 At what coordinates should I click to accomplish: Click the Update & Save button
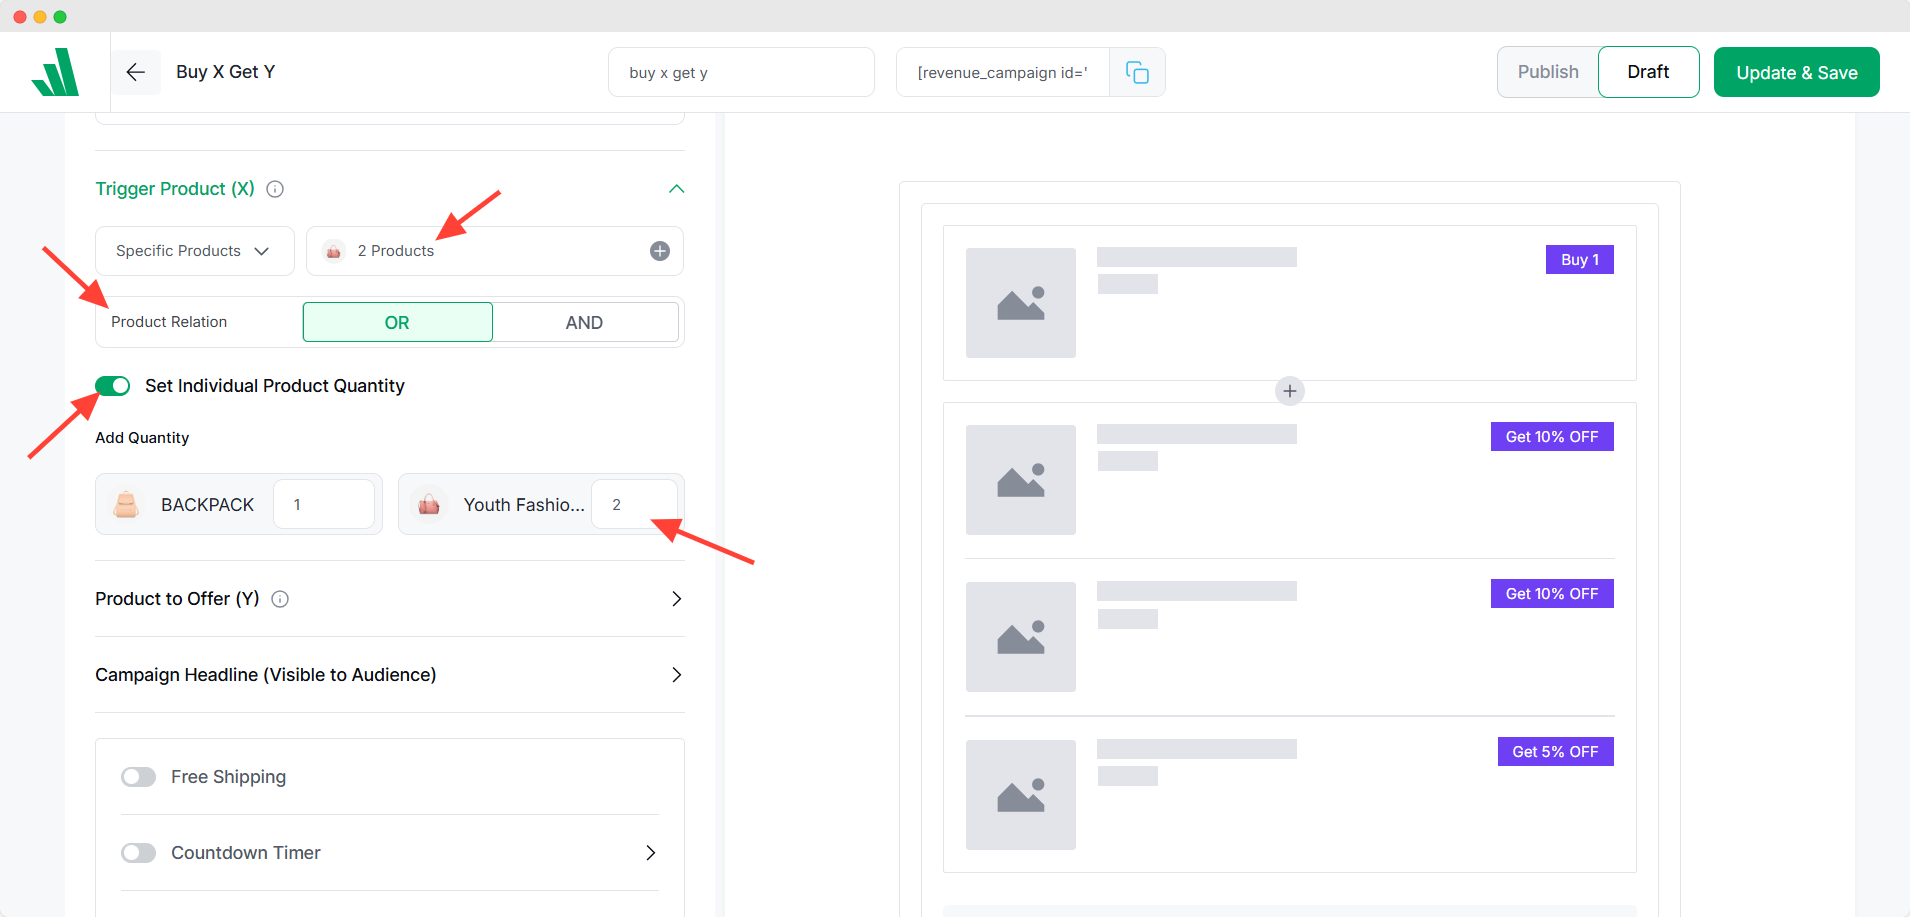pyautogui.click(x=1797, y=72)
